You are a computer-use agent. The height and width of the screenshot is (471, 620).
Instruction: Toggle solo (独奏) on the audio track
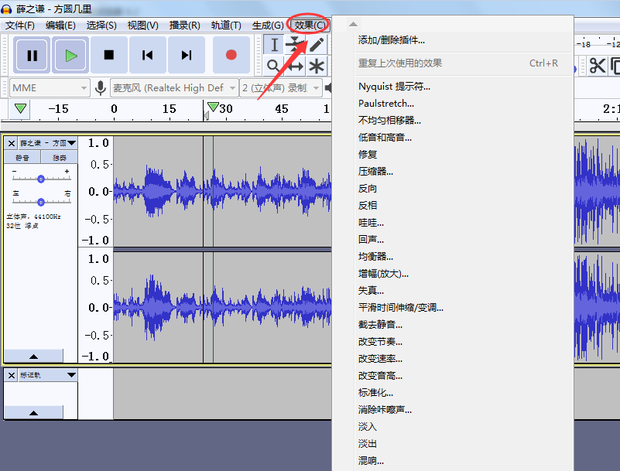(60, 158)
